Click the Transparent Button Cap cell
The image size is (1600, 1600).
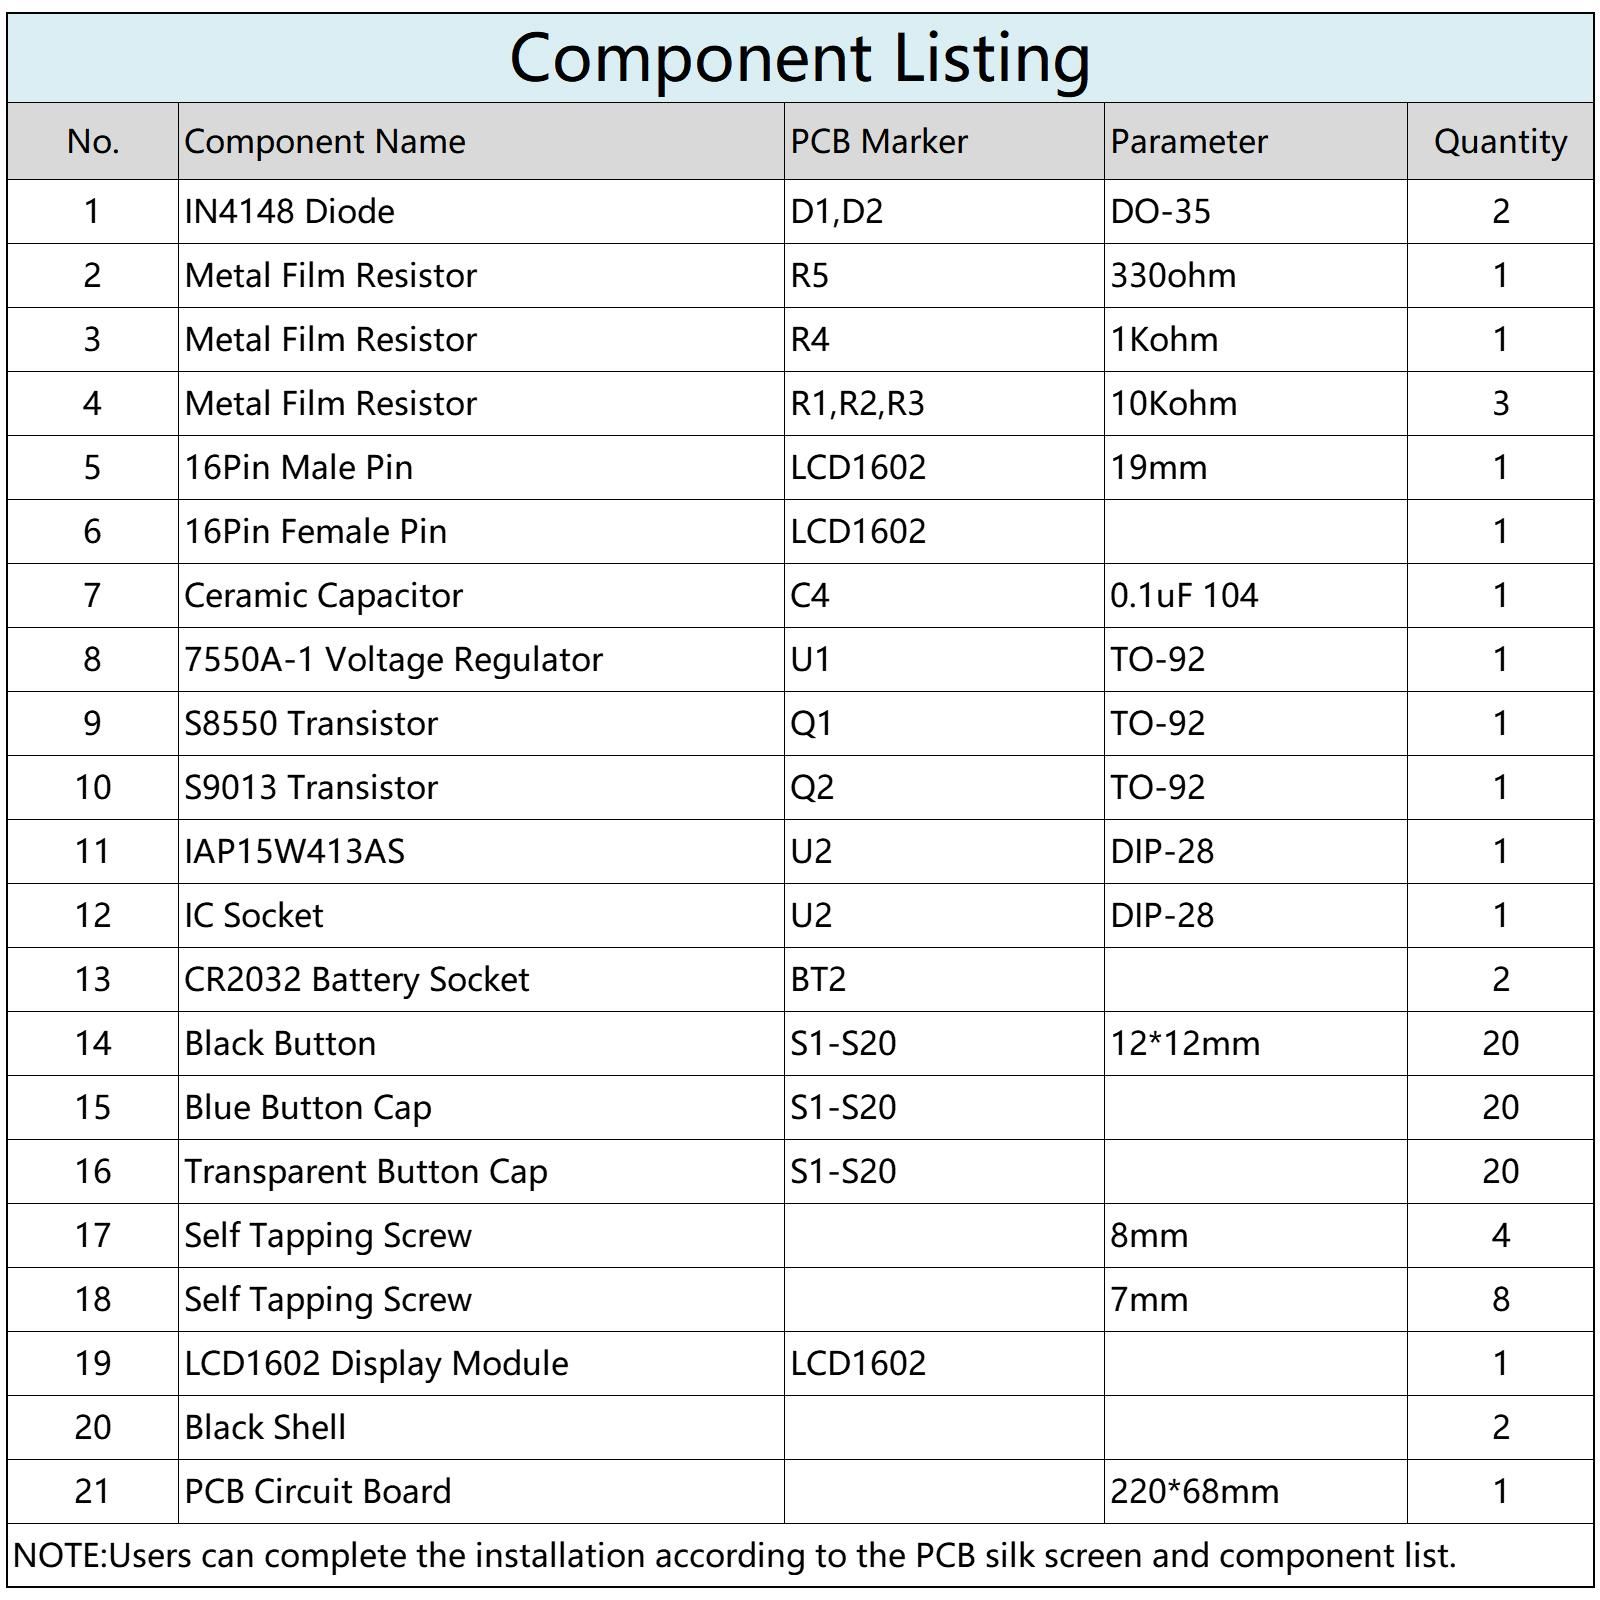pos(366,1172)
